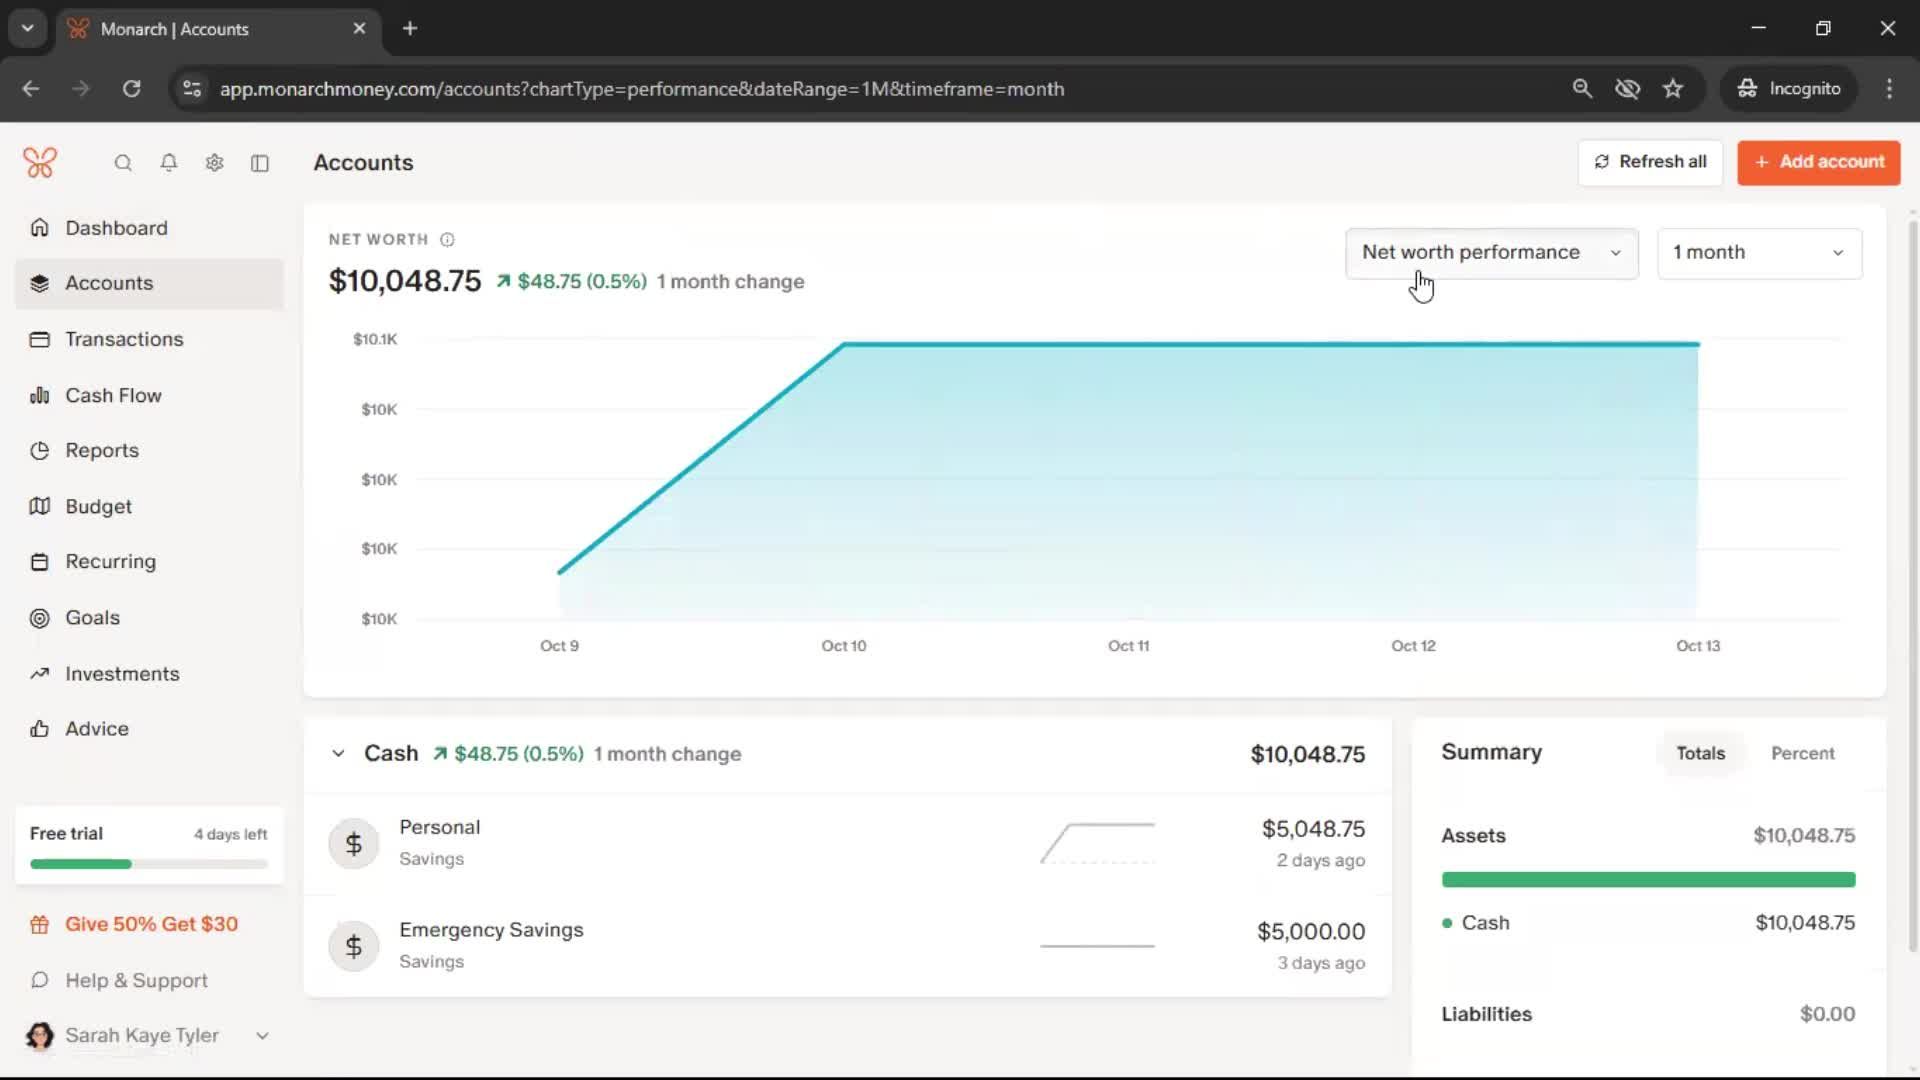Viewport: 1920px width, 1080px height.
Task: Collapse the sidebar with the panel icon
Action: (260, 163)
